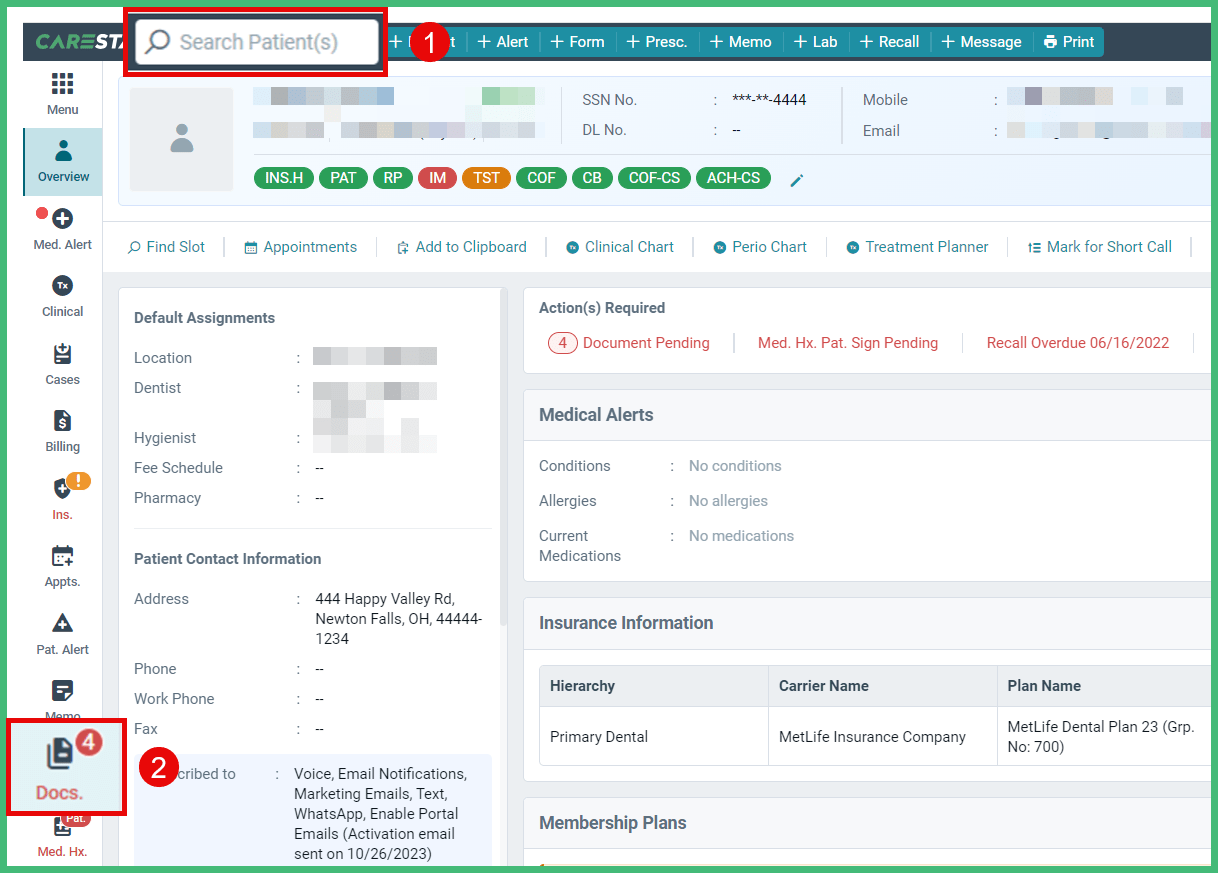This screenshot has height=873, width=1218.
Task: Open the Perio Chart for this patient
Action: pos(760,246)
